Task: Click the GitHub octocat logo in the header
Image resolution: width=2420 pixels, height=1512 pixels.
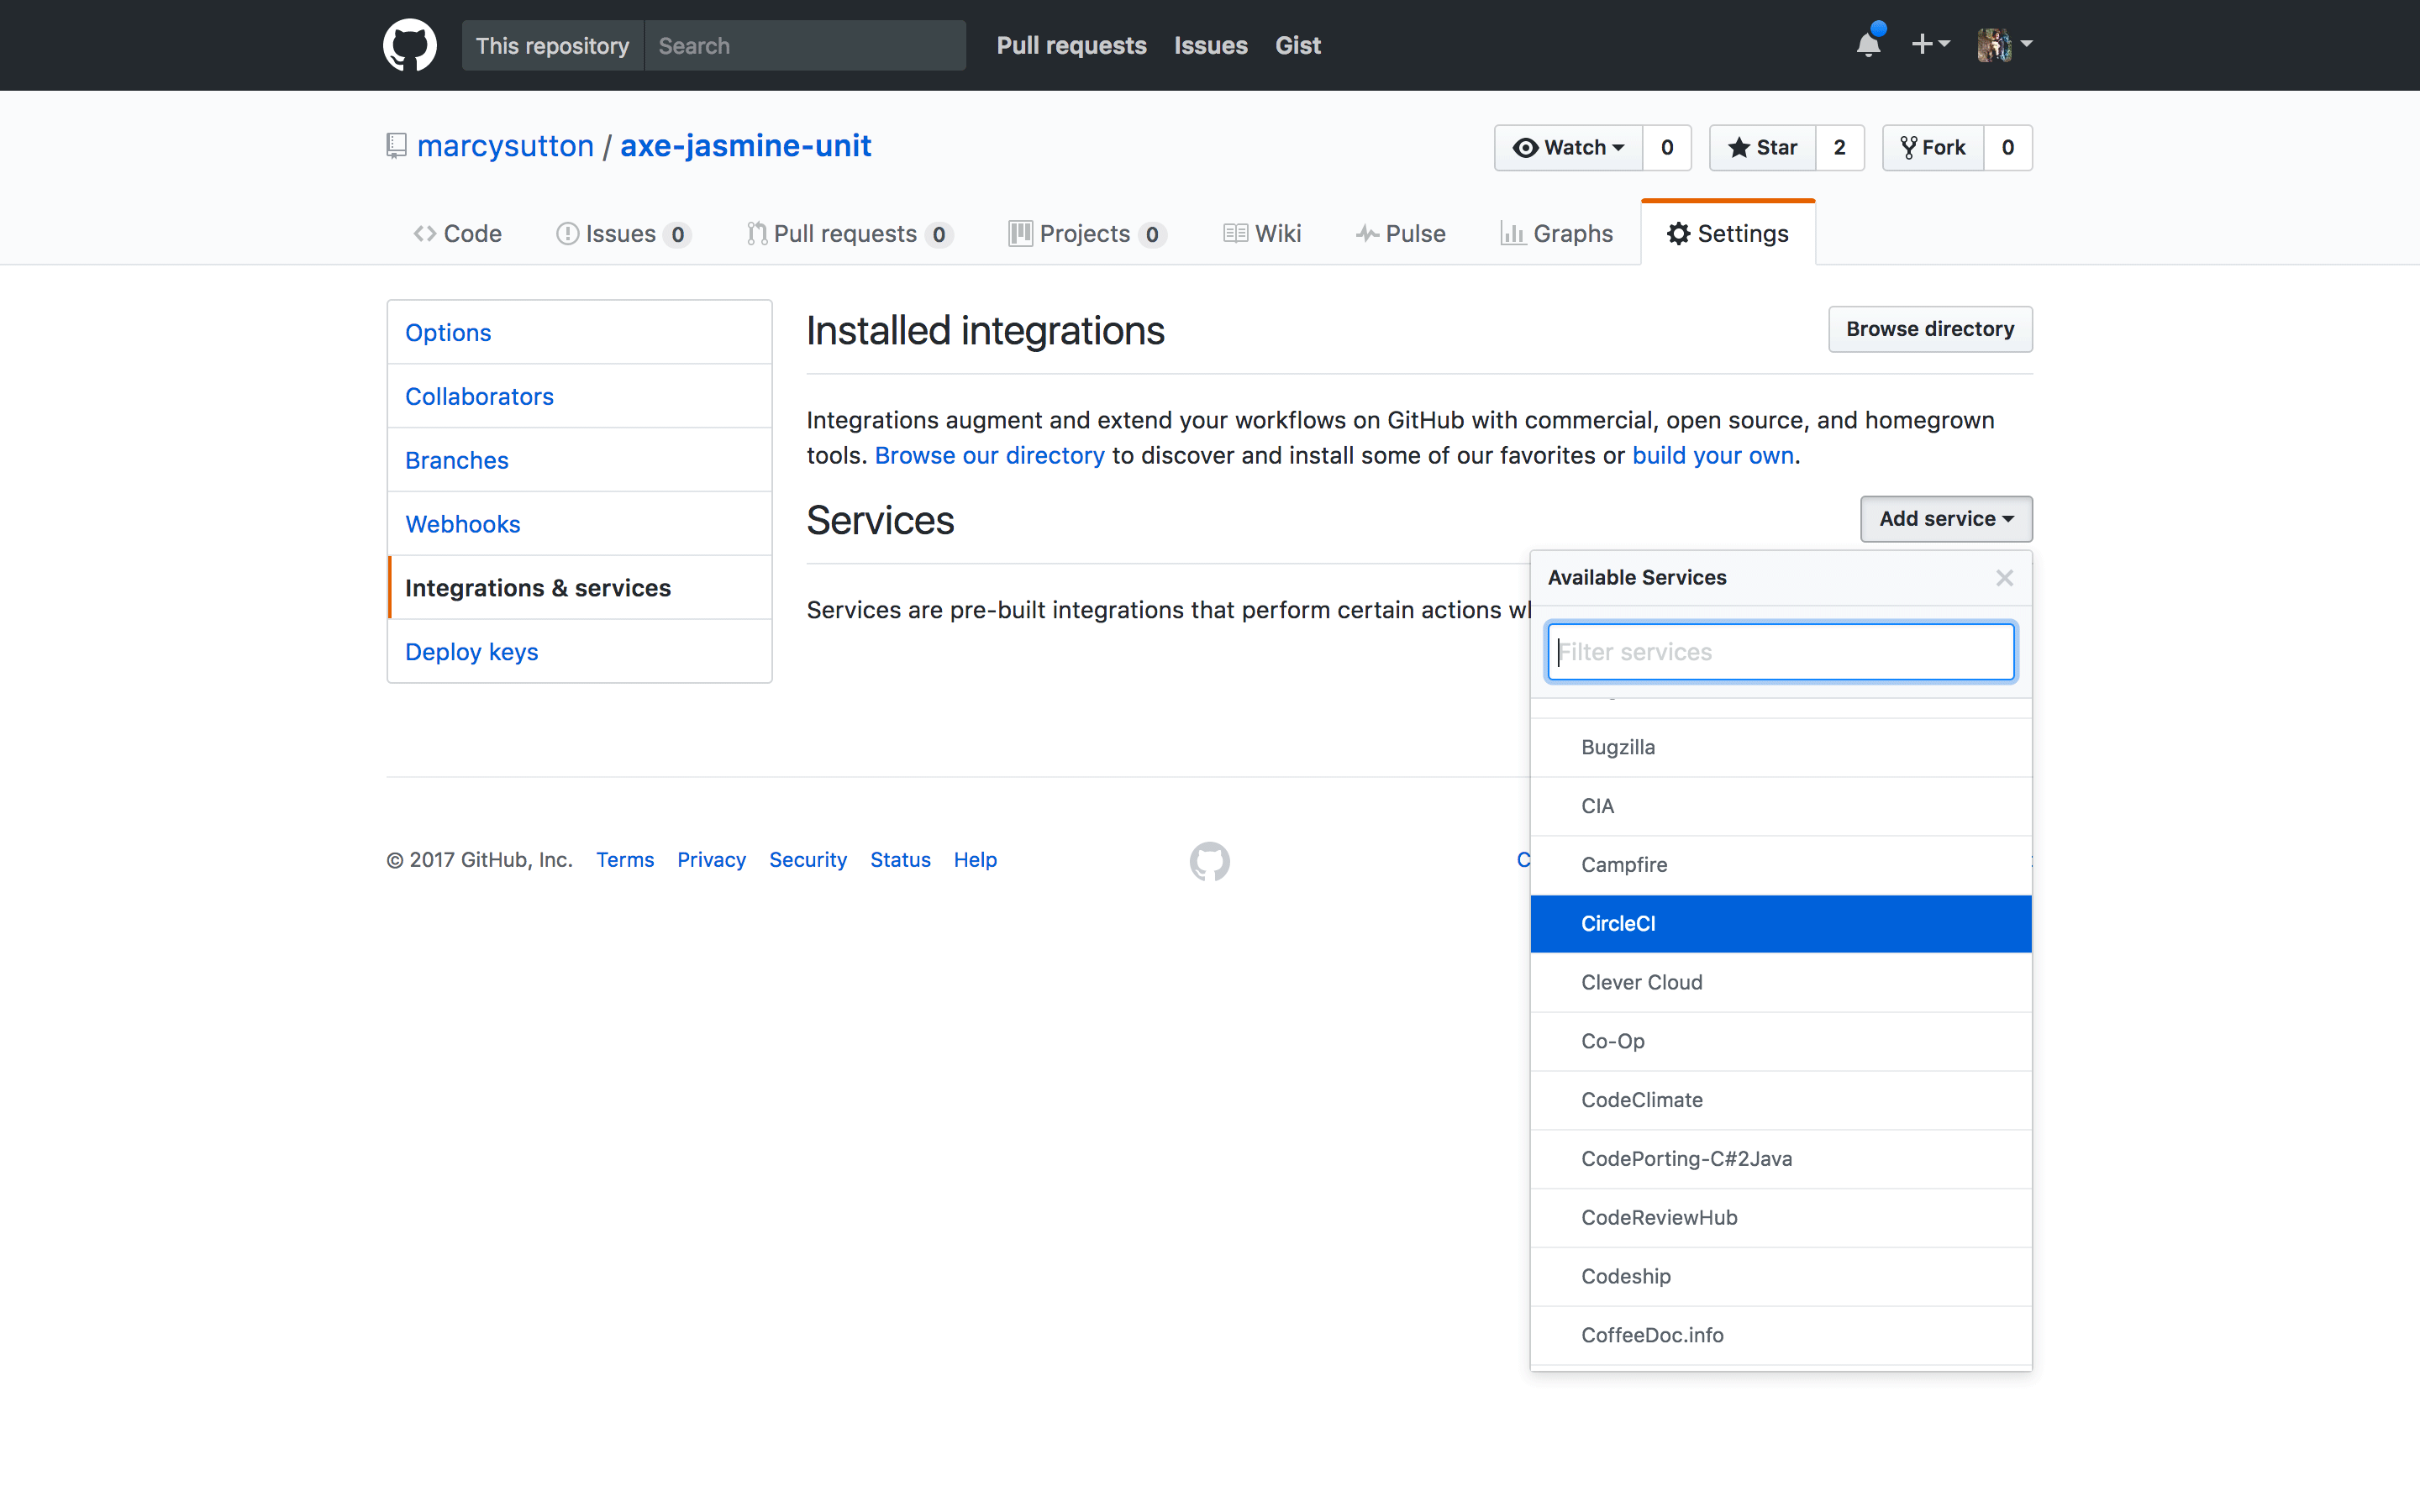Action: point(409,44)
